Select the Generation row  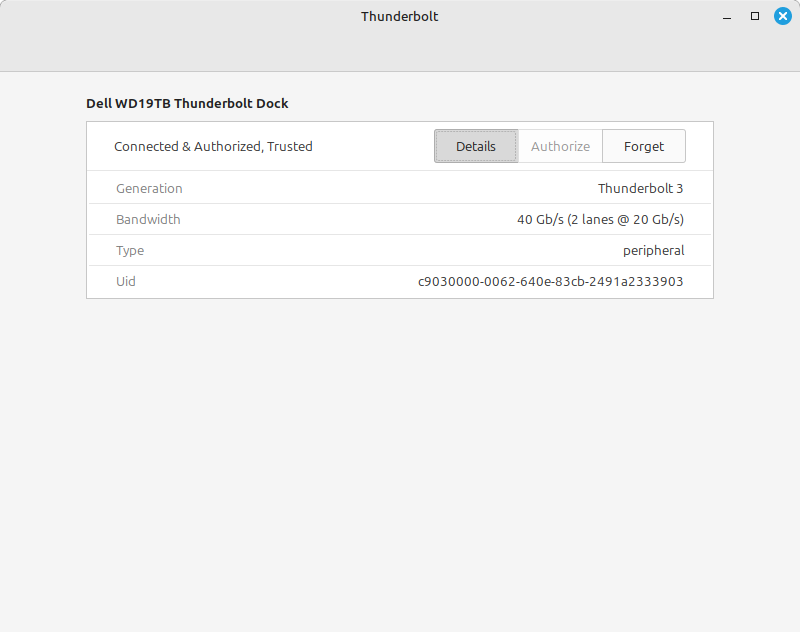(399, 188)
